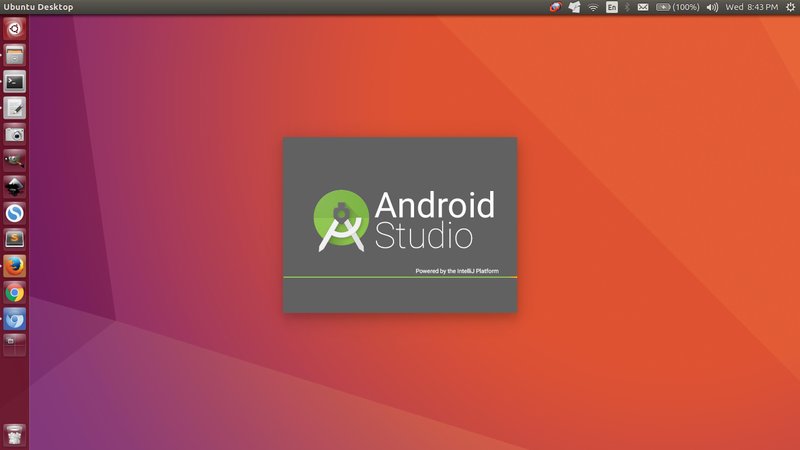Open the Bluetooth indicator menu

coord(628,7)
